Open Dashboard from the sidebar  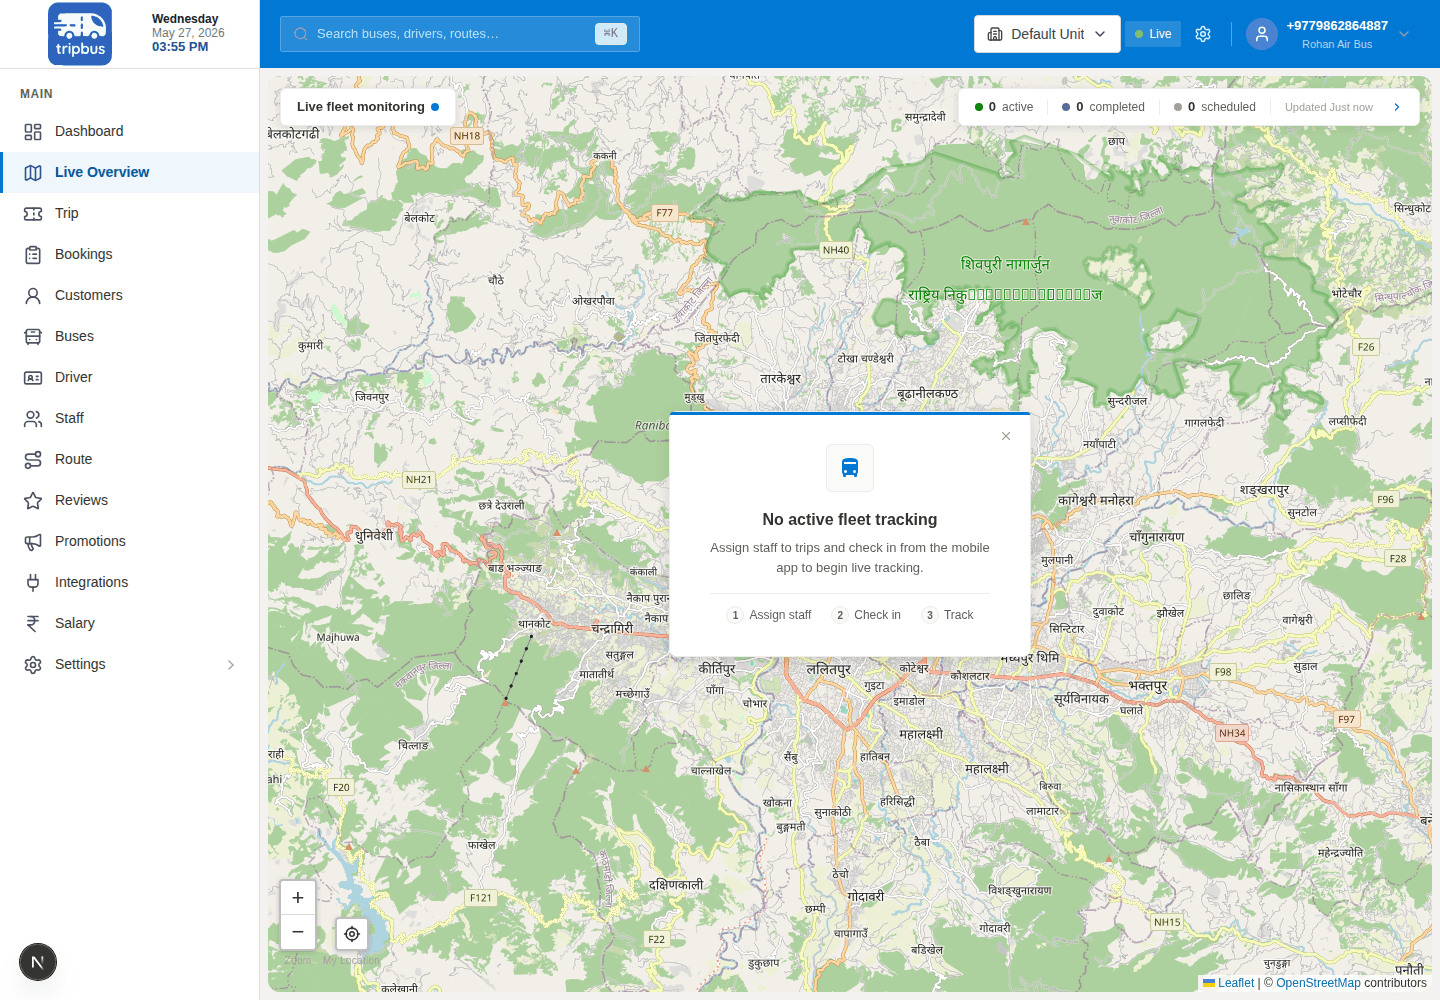click(x=130, y=131)
